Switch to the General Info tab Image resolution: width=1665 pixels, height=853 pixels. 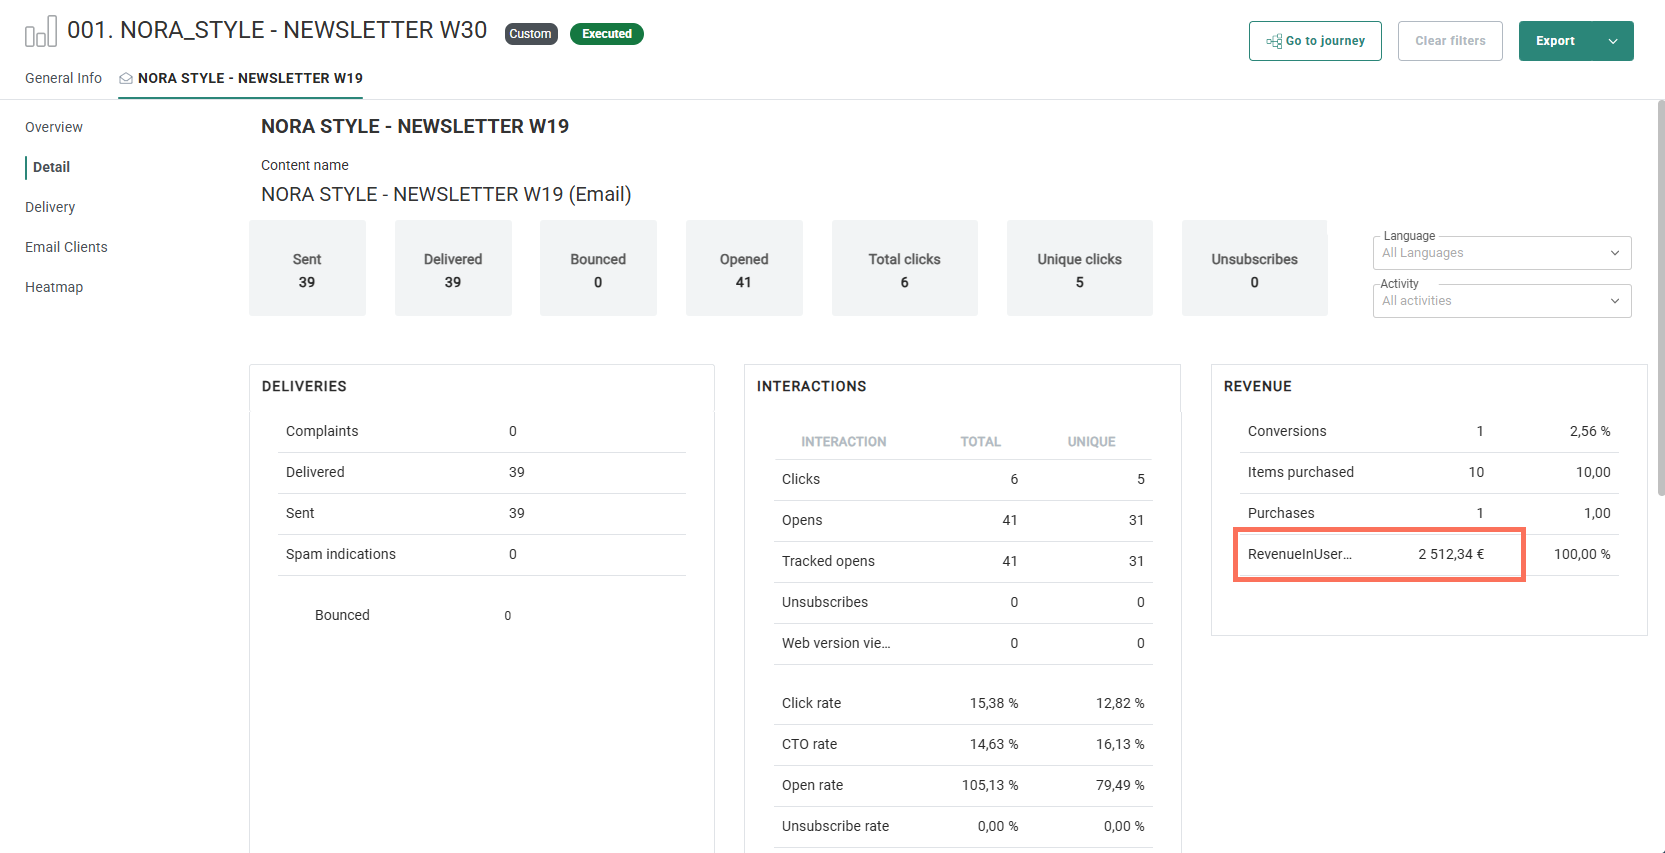click(63, 78)
